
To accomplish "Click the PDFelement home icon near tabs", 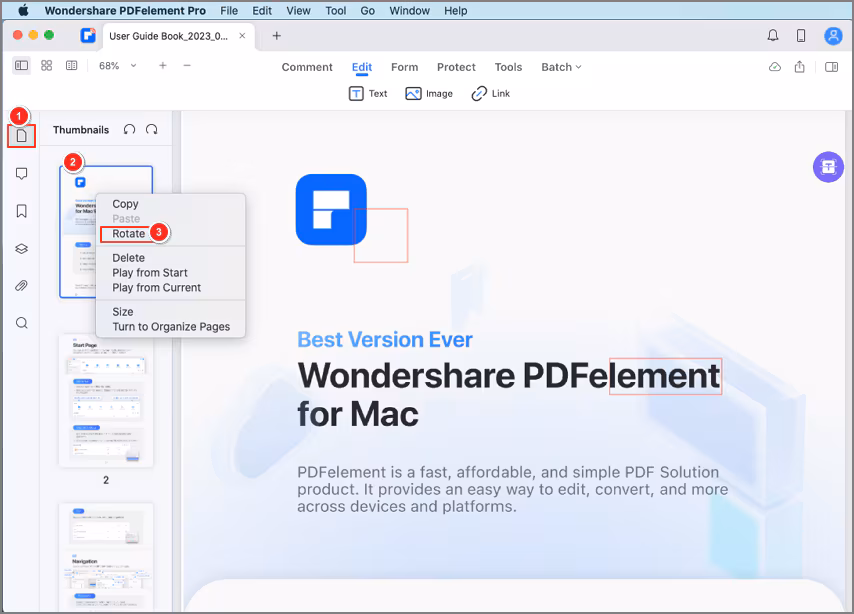I will coord(88,35).
